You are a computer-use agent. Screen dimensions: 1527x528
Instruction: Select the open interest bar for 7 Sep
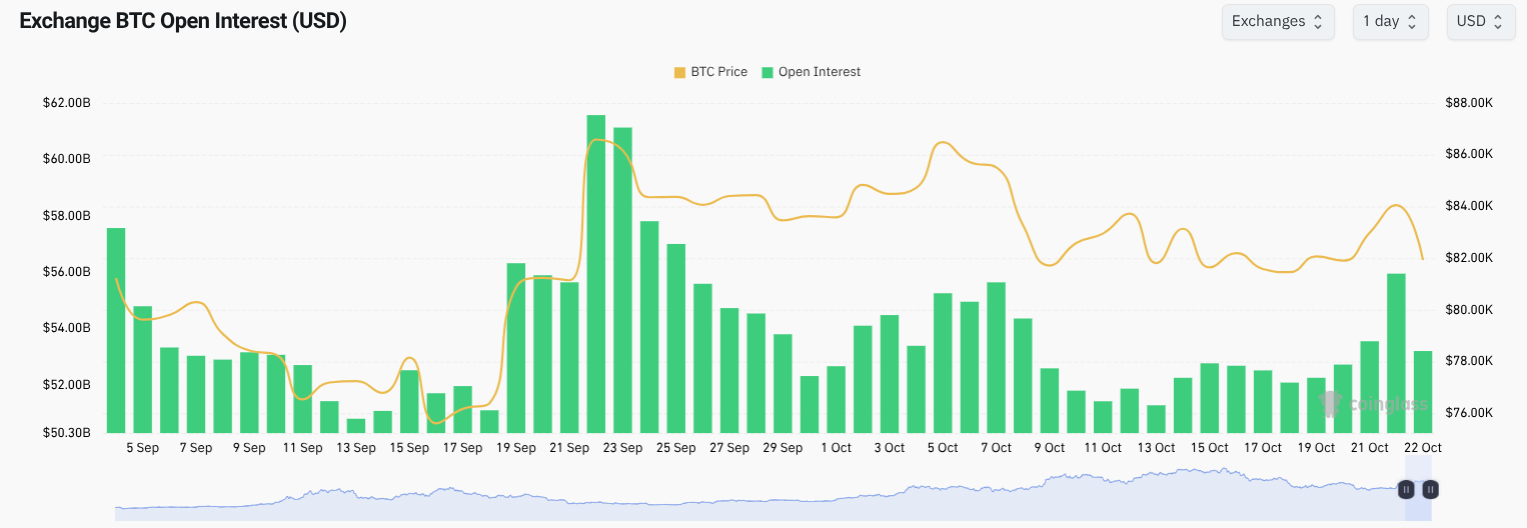pos(196,394)
